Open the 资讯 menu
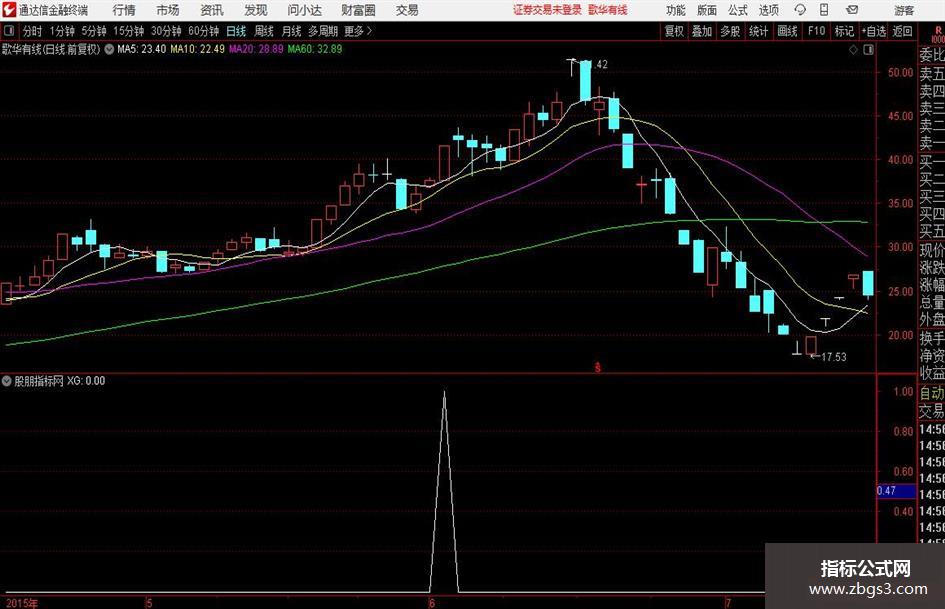945x609 pixels. pos(212,10)
